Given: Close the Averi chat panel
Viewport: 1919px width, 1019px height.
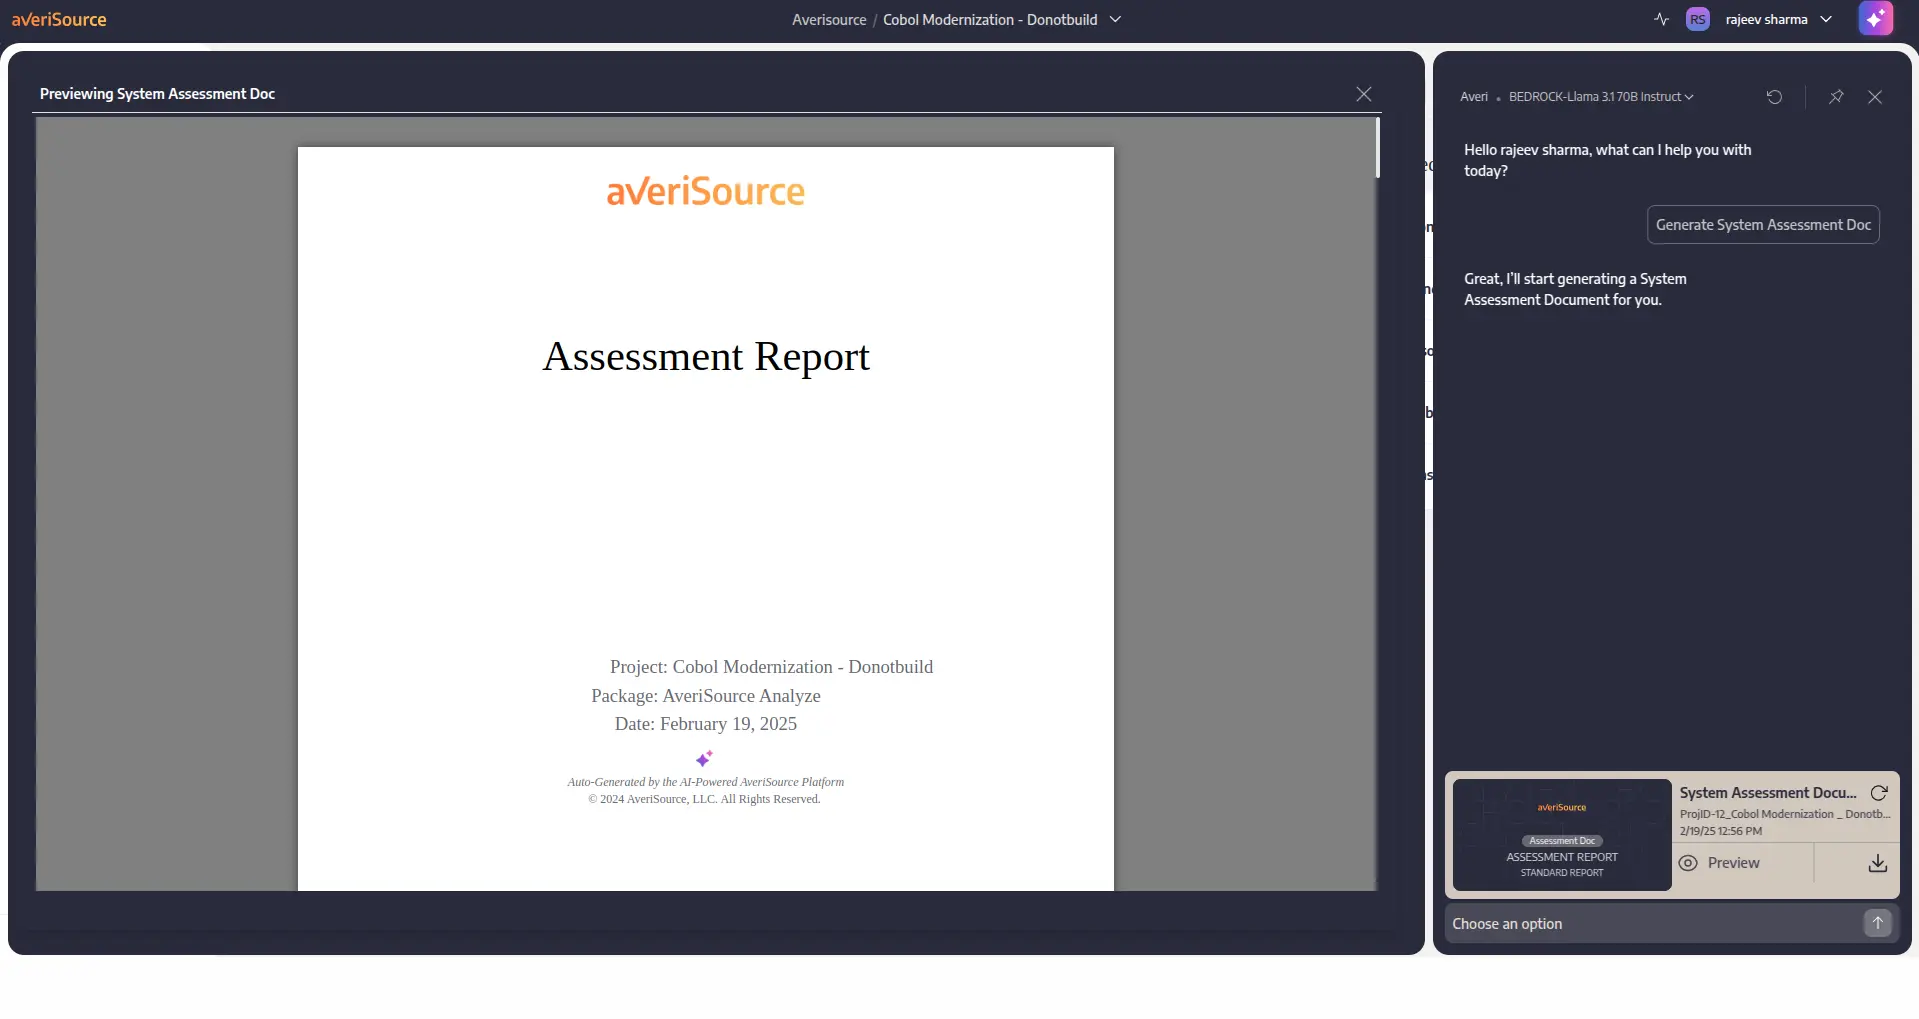Looking at the screenshot, I should 1875,97.
